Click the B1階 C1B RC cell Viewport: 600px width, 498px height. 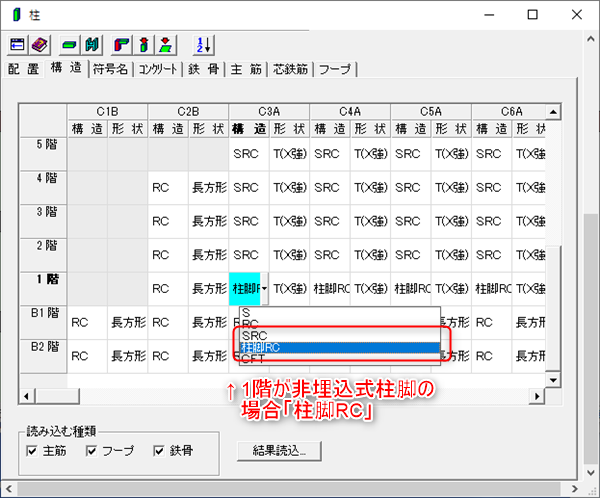87,323
